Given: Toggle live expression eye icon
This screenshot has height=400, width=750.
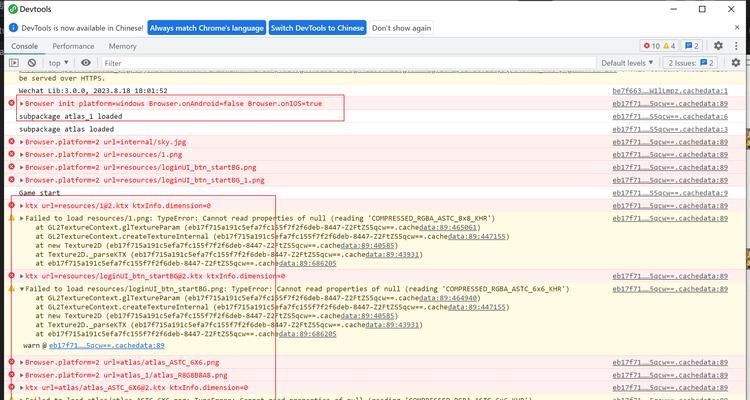Looking at the screenshot, I should (x=86, y=63).
